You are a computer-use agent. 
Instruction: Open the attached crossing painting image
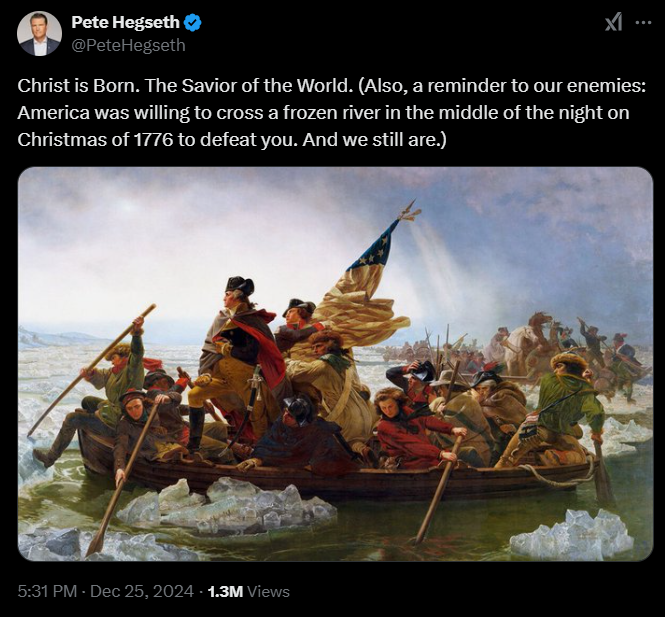coord(335,364)
